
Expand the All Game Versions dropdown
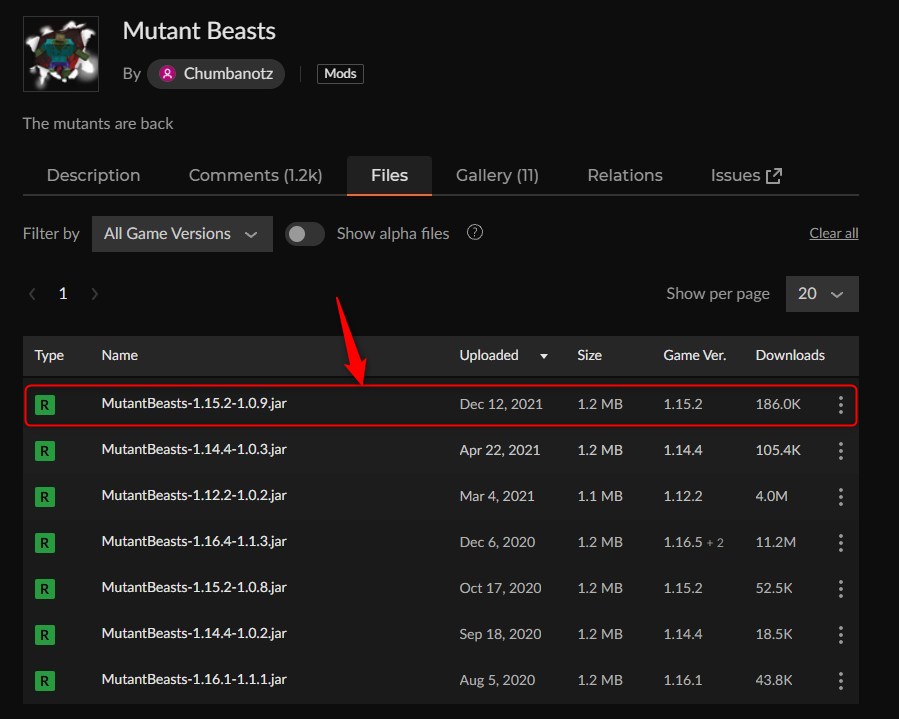coord(182,234)
